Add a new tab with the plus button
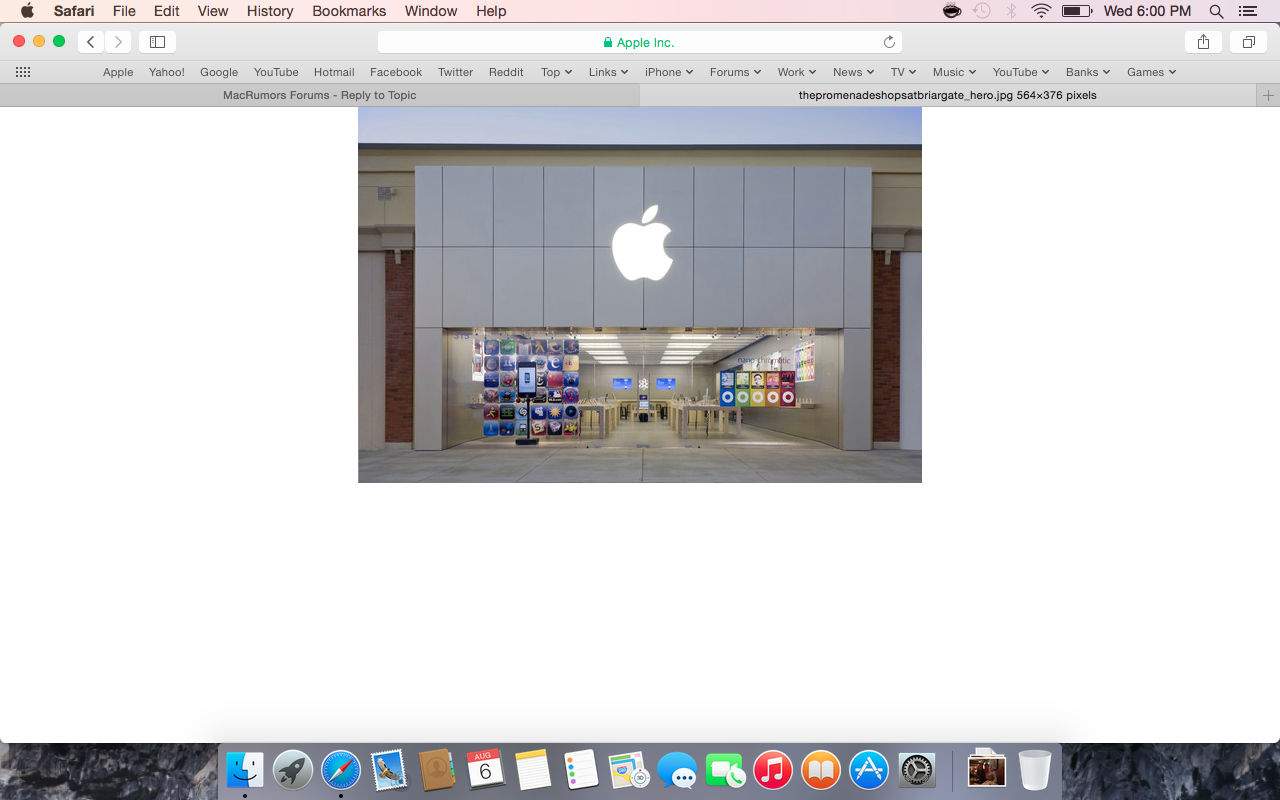The image size is (1280, 800). 1268,95
